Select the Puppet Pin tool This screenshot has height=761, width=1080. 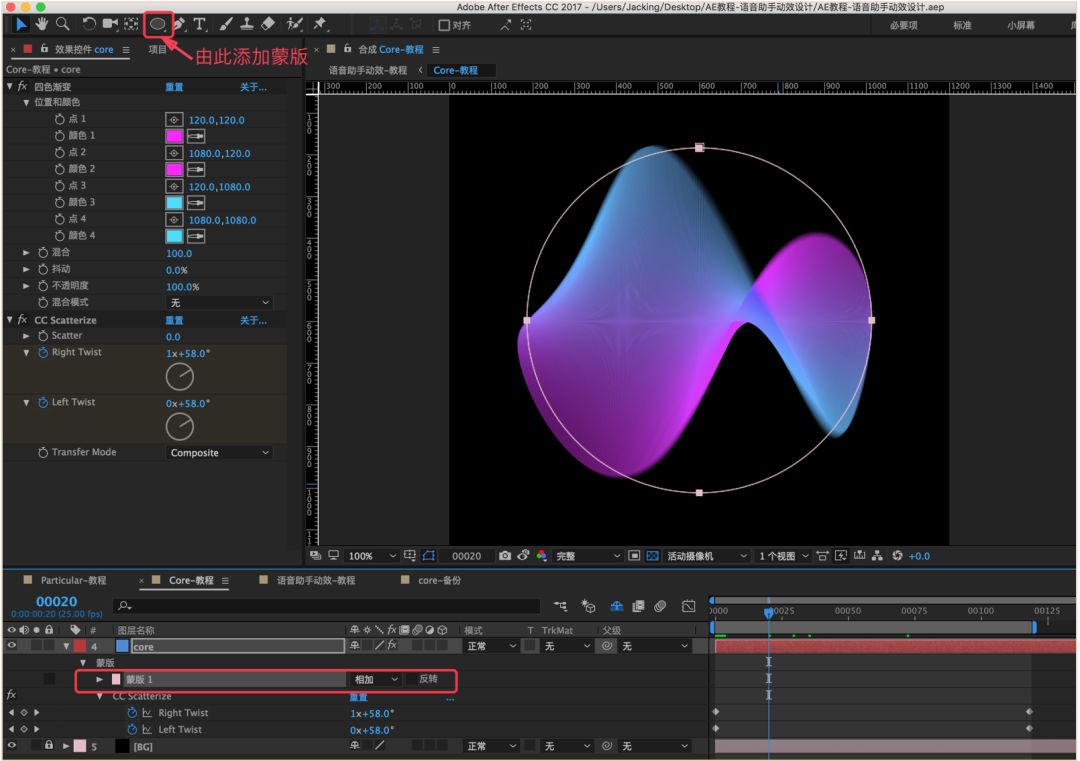pyautogui.click(x=320, y=25)
